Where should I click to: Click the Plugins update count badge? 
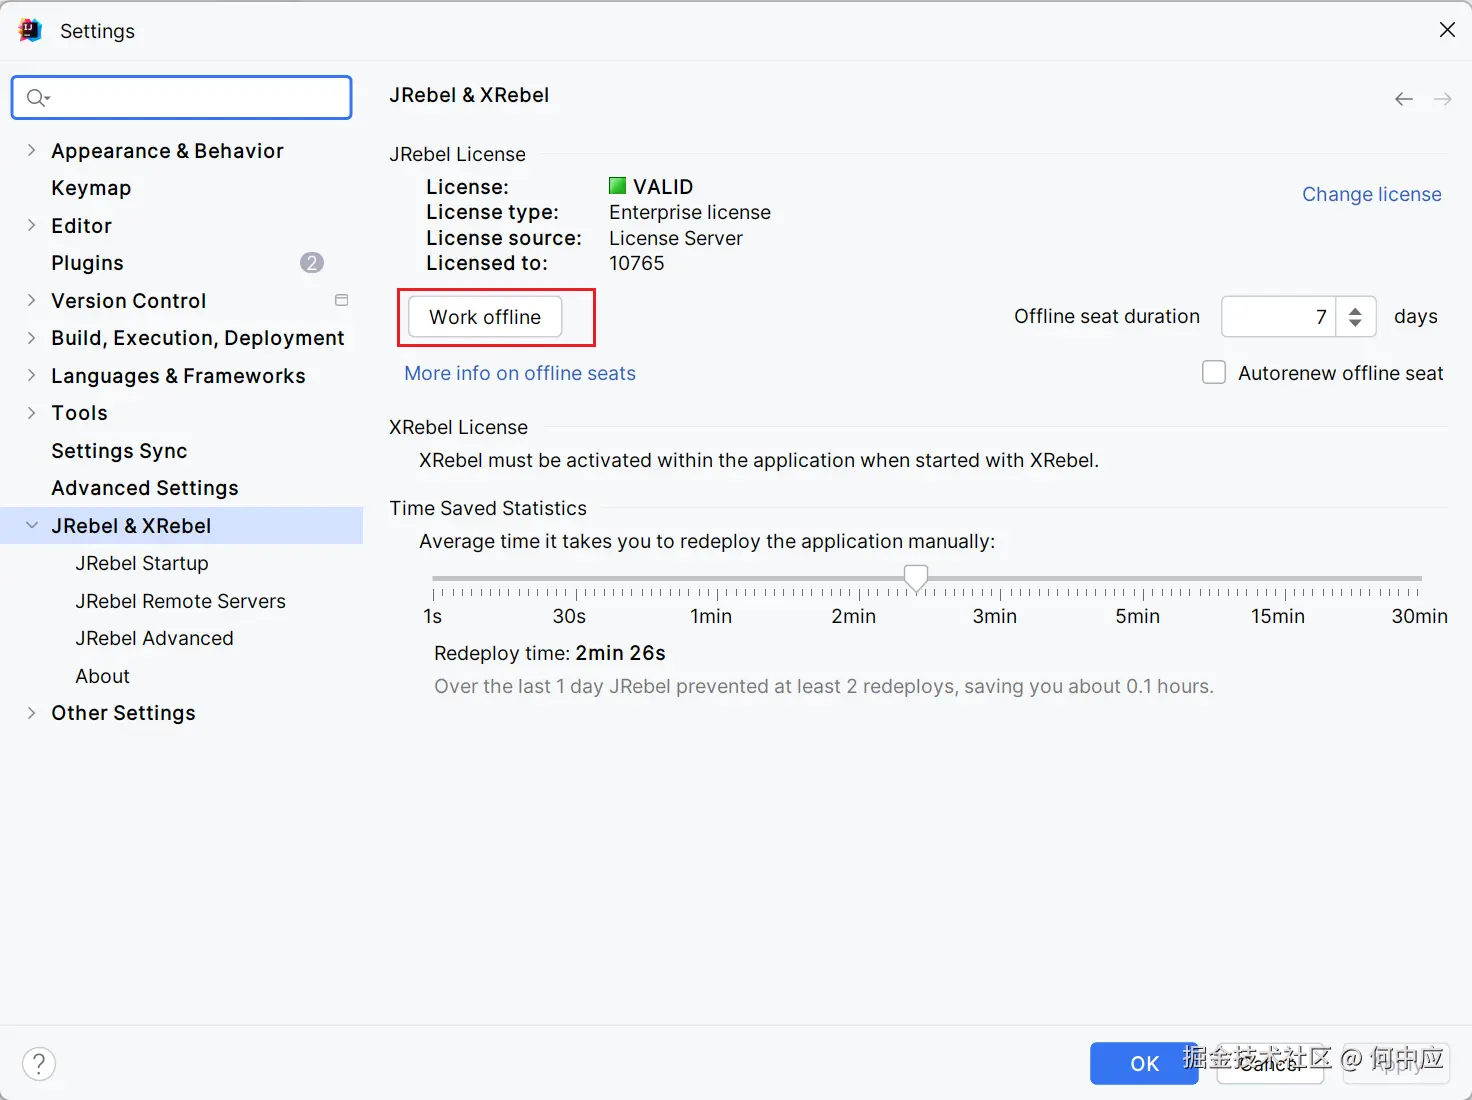312,263
